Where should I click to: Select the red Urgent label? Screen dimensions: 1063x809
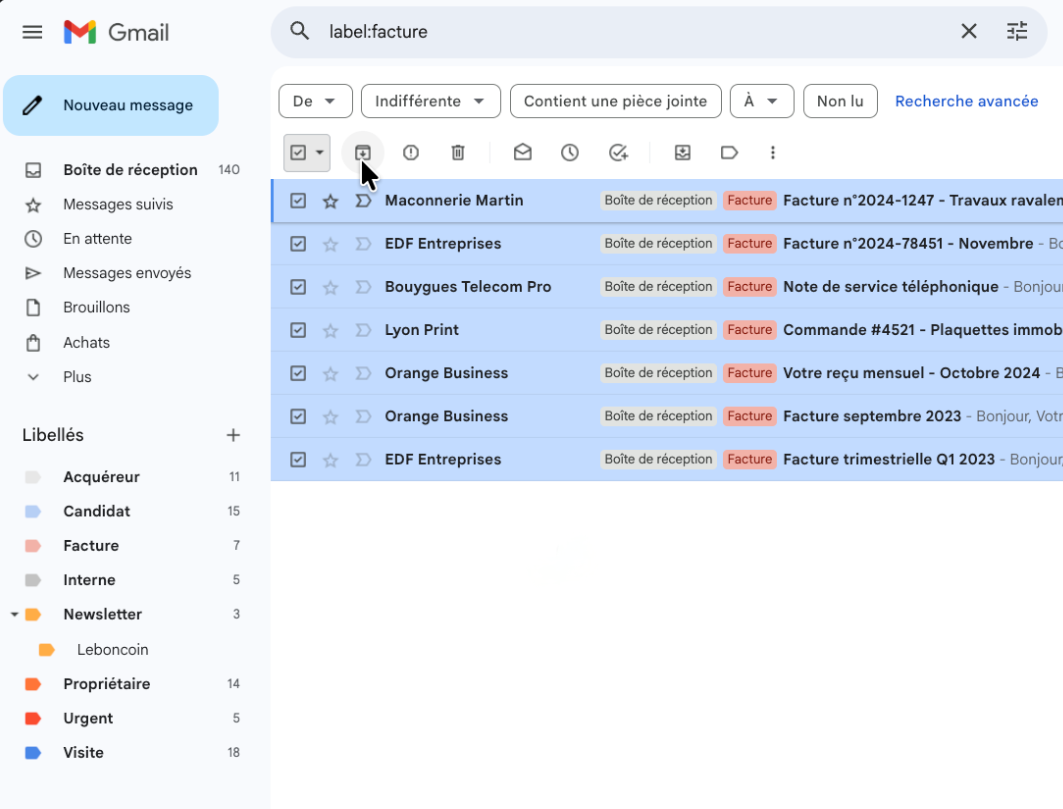pyautogui.click(x=88, y=718)
